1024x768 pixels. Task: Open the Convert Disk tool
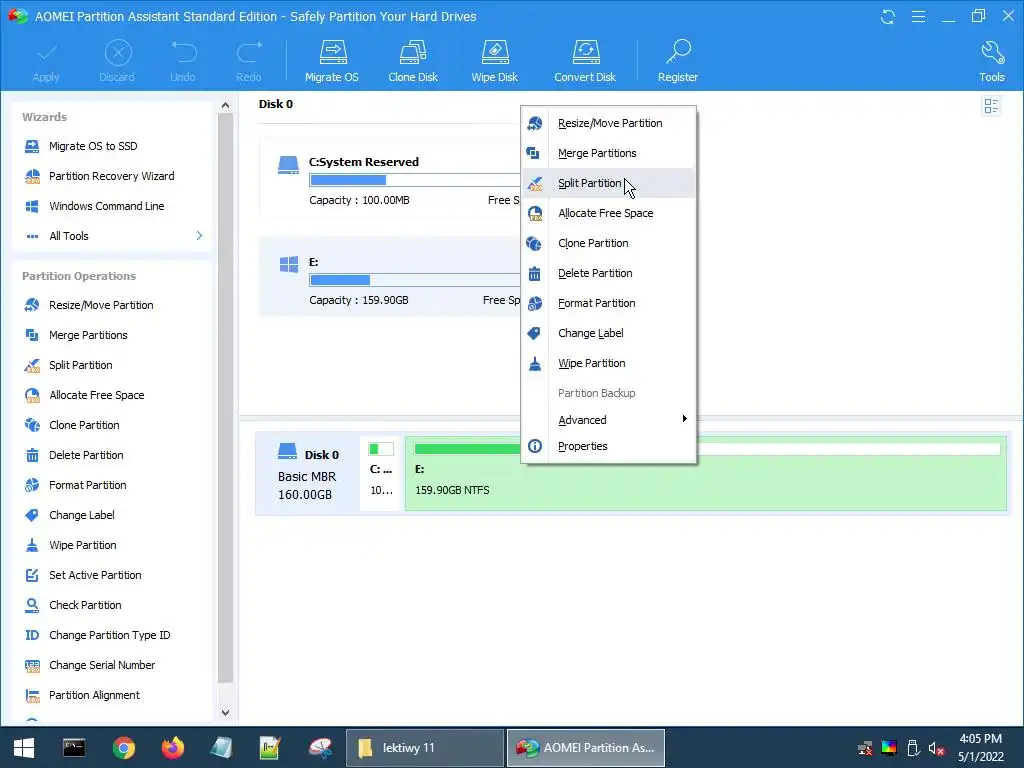coord(585,61)
